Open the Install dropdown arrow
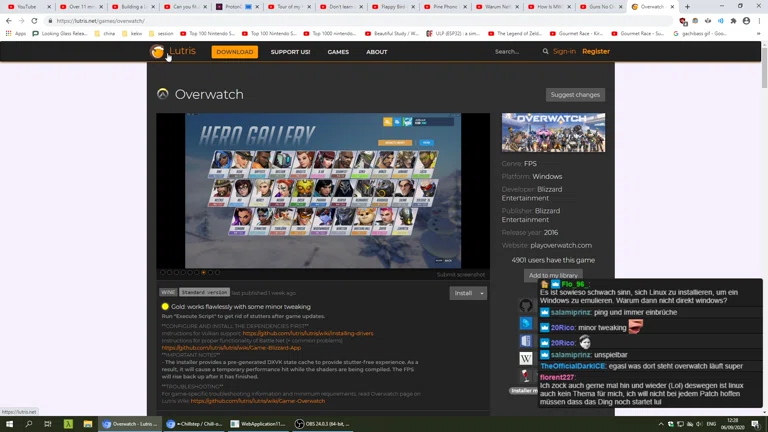Image resolution: width=768 pixels, height=432 pixels. pyautogui.click(x=481, y=293)
